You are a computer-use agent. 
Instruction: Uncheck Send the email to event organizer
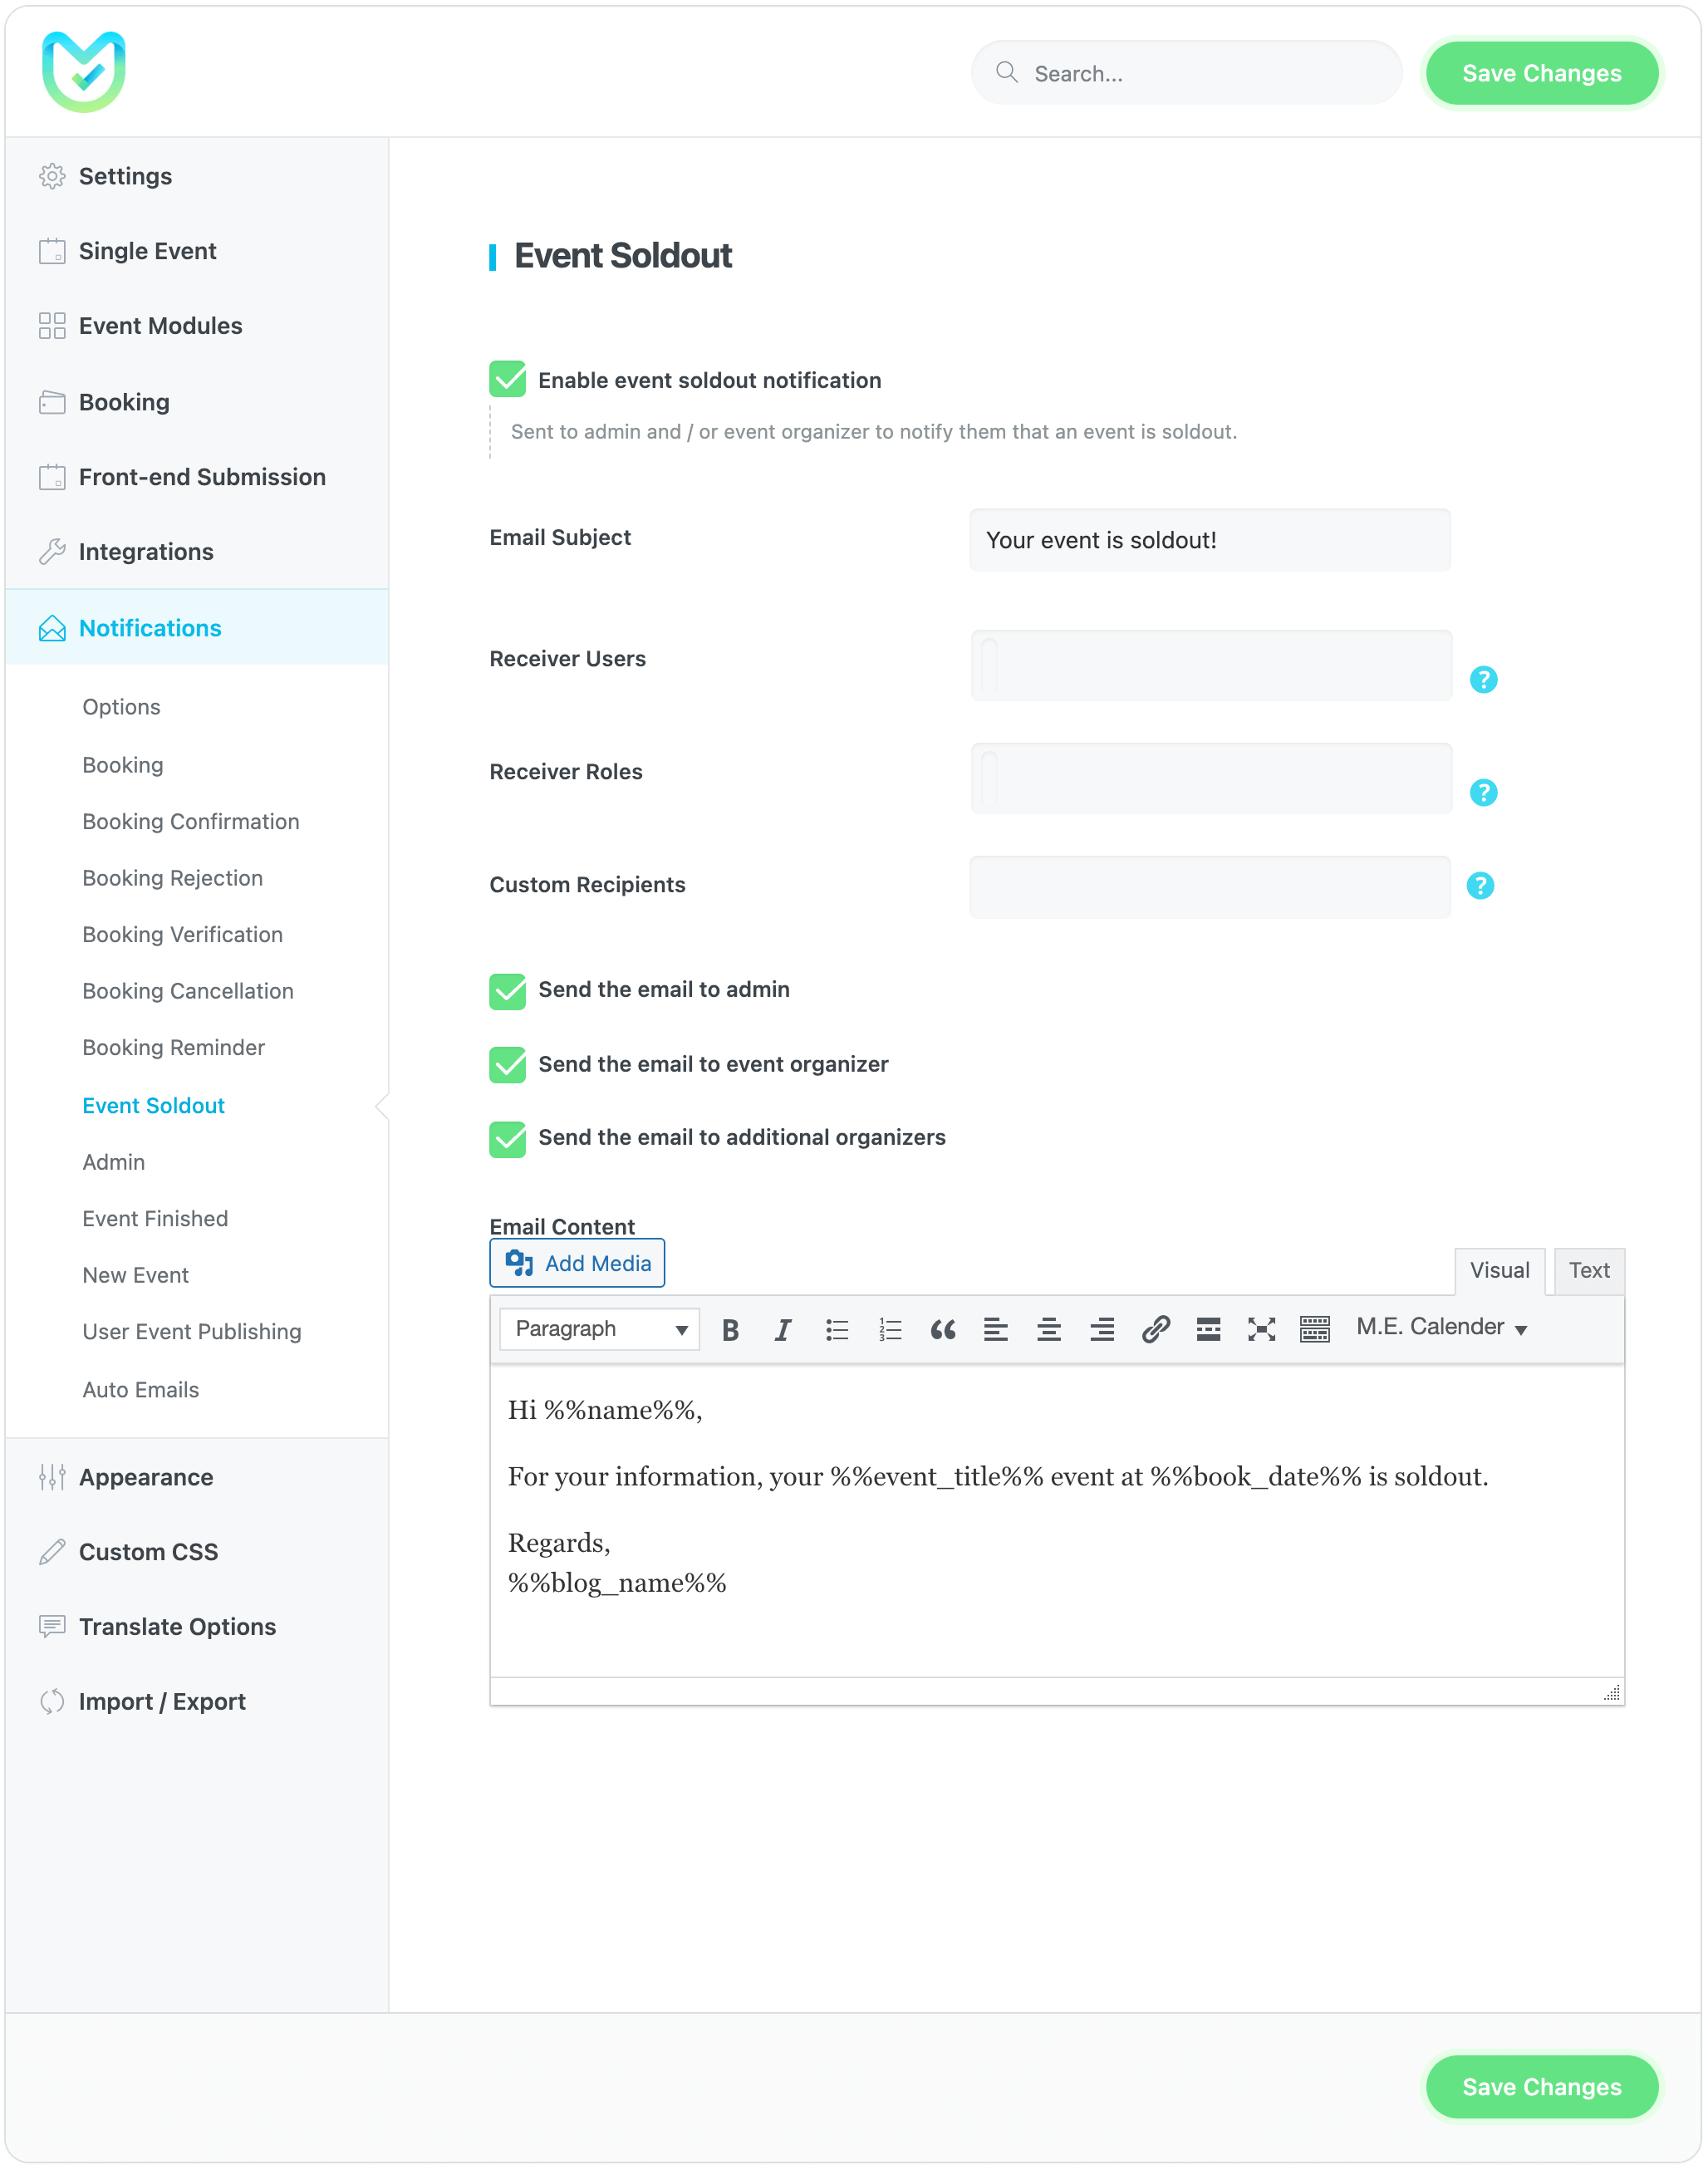[508, 1064]
